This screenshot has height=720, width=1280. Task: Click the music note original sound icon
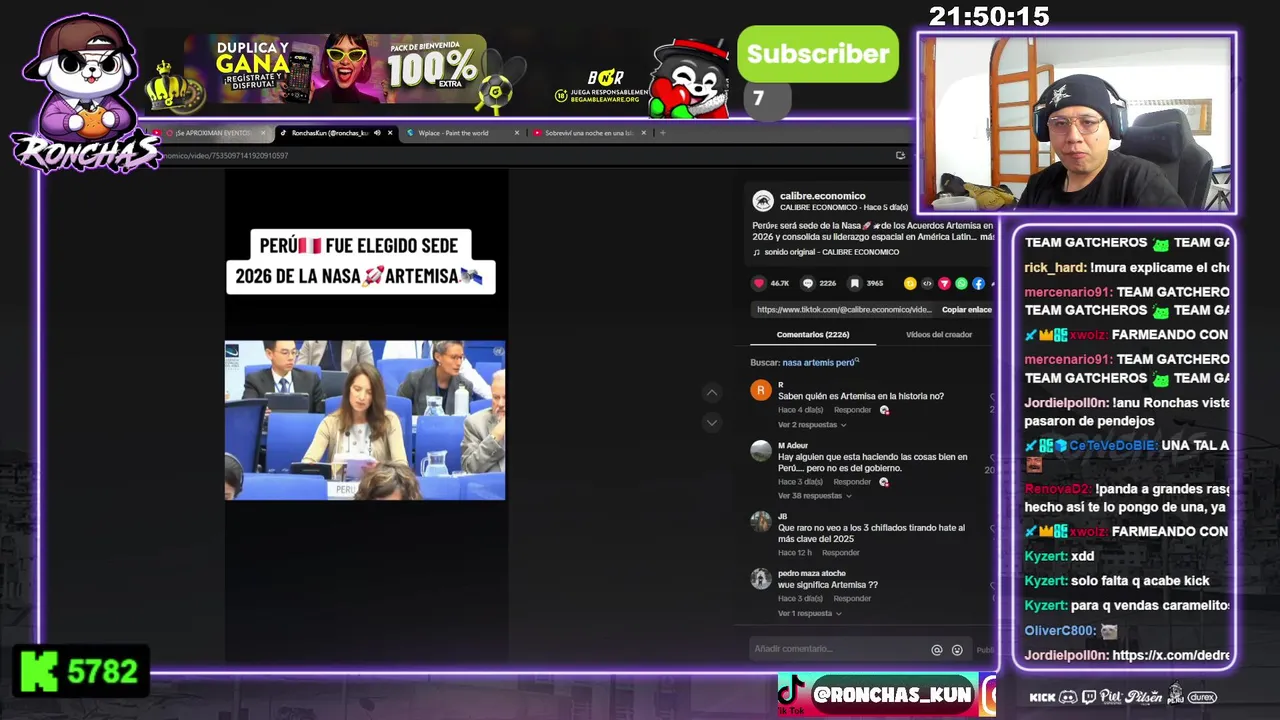click(757, 252)
